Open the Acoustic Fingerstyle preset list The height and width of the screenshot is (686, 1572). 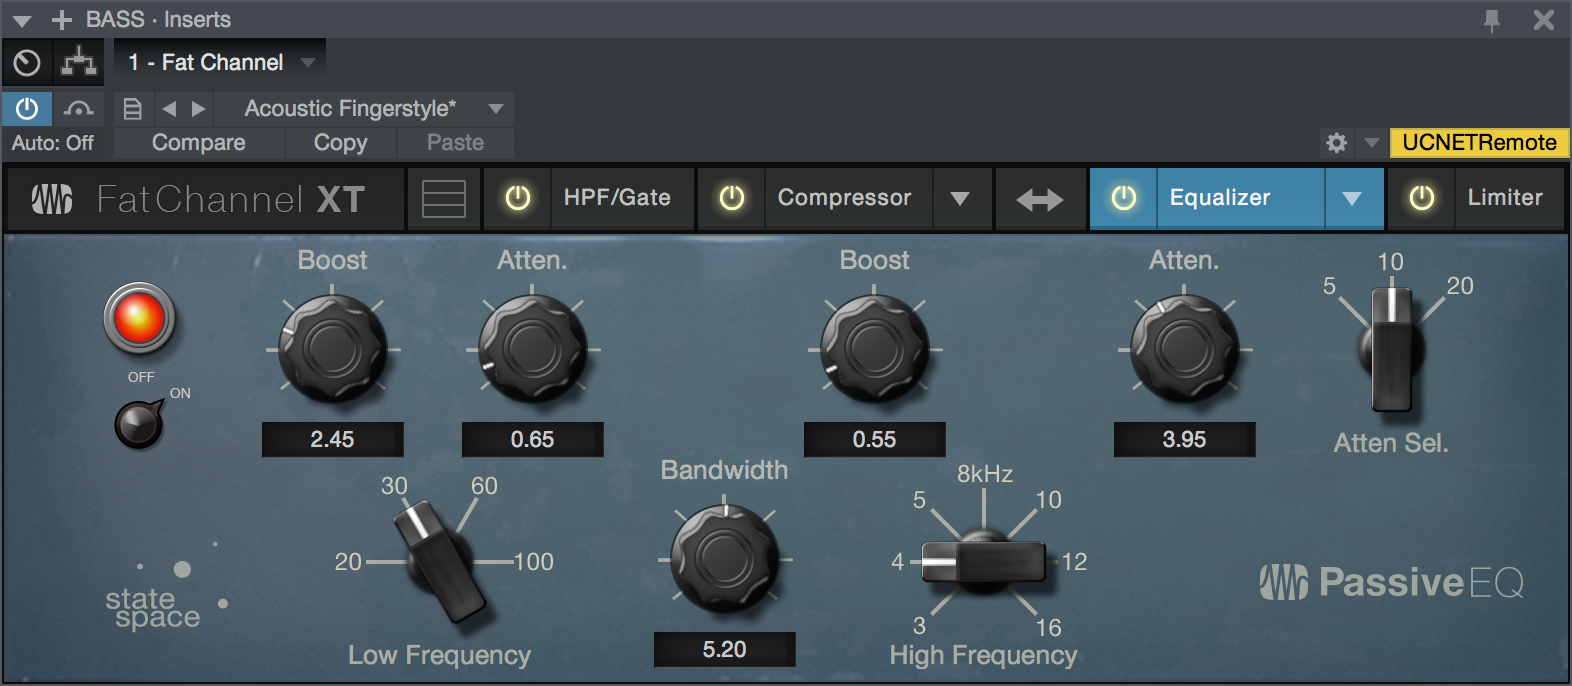tap(364, 108)
